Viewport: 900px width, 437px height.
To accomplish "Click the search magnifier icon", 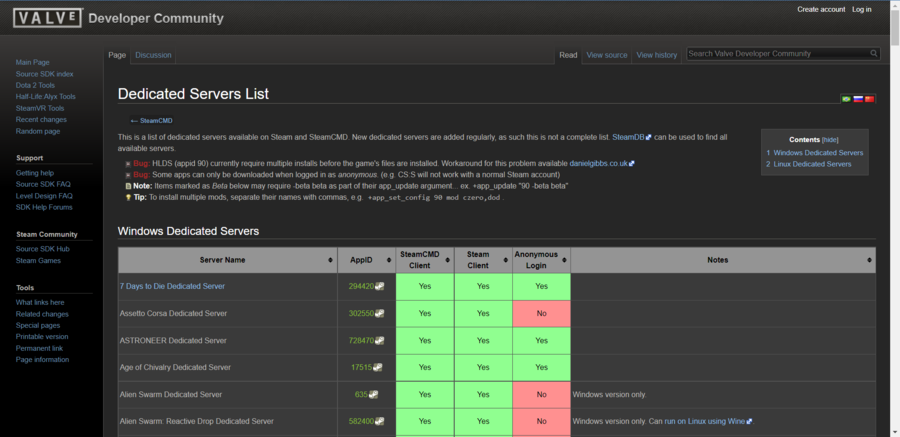I will 874,54.
